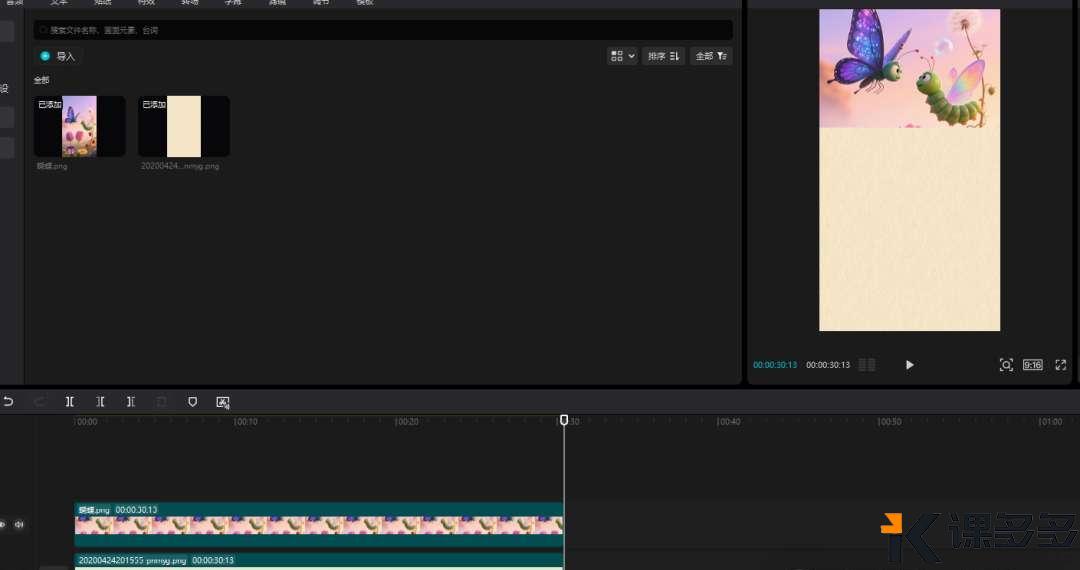Click the 00:10 mark on timeline ruler
Image resolution: width=1080 pixels, height=570 pixels.
pos(246,421)
